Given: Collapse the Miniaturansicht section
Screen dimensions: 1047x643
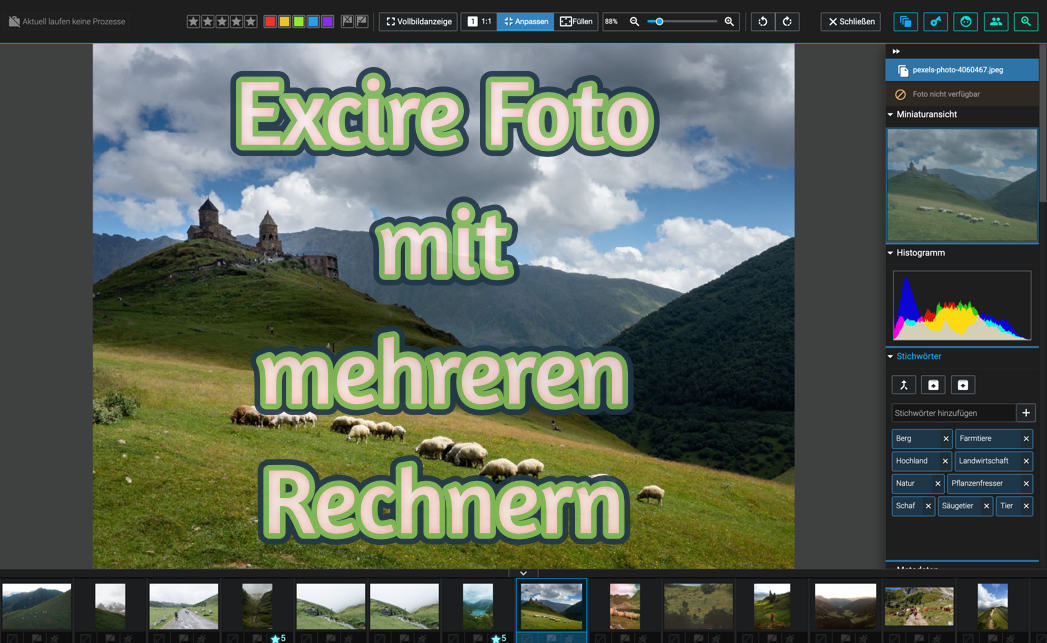Looking at the screenshot, I should point(890,115).
